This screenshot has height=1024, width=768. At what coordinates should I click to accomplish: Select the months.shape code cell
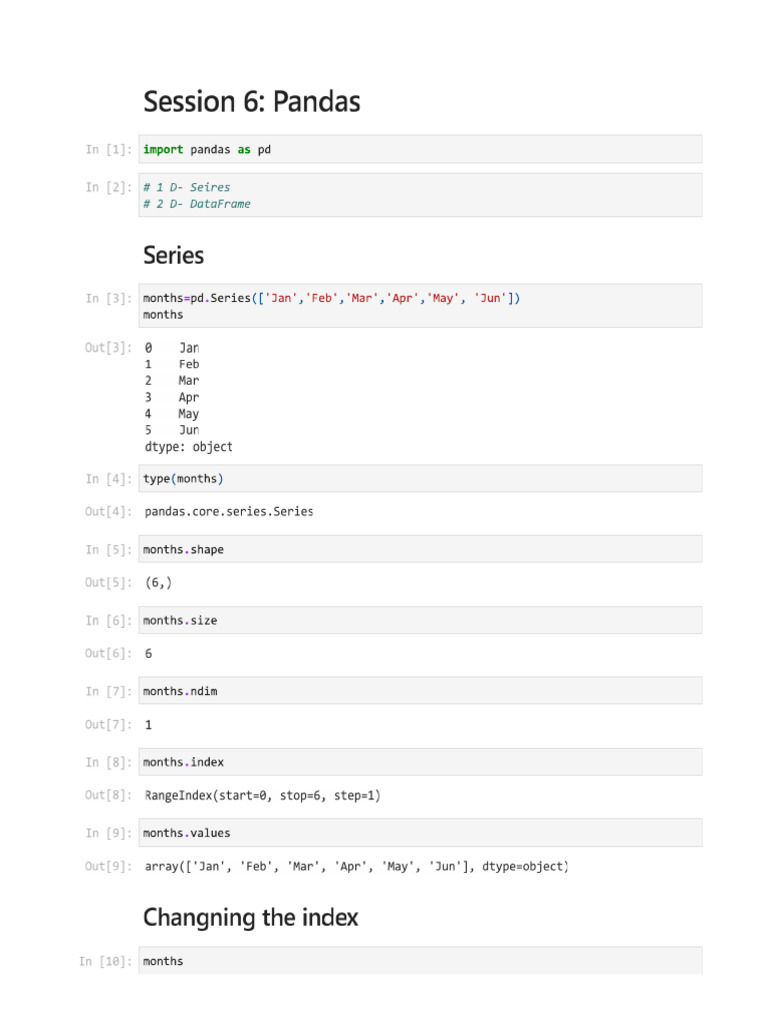(x=420, y=550)
